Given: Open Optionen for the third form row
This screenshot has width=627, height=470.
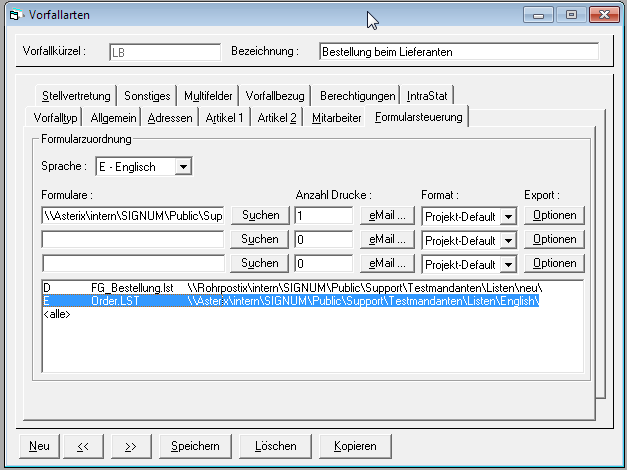Looking at the screenshot, I should point(554,263).
